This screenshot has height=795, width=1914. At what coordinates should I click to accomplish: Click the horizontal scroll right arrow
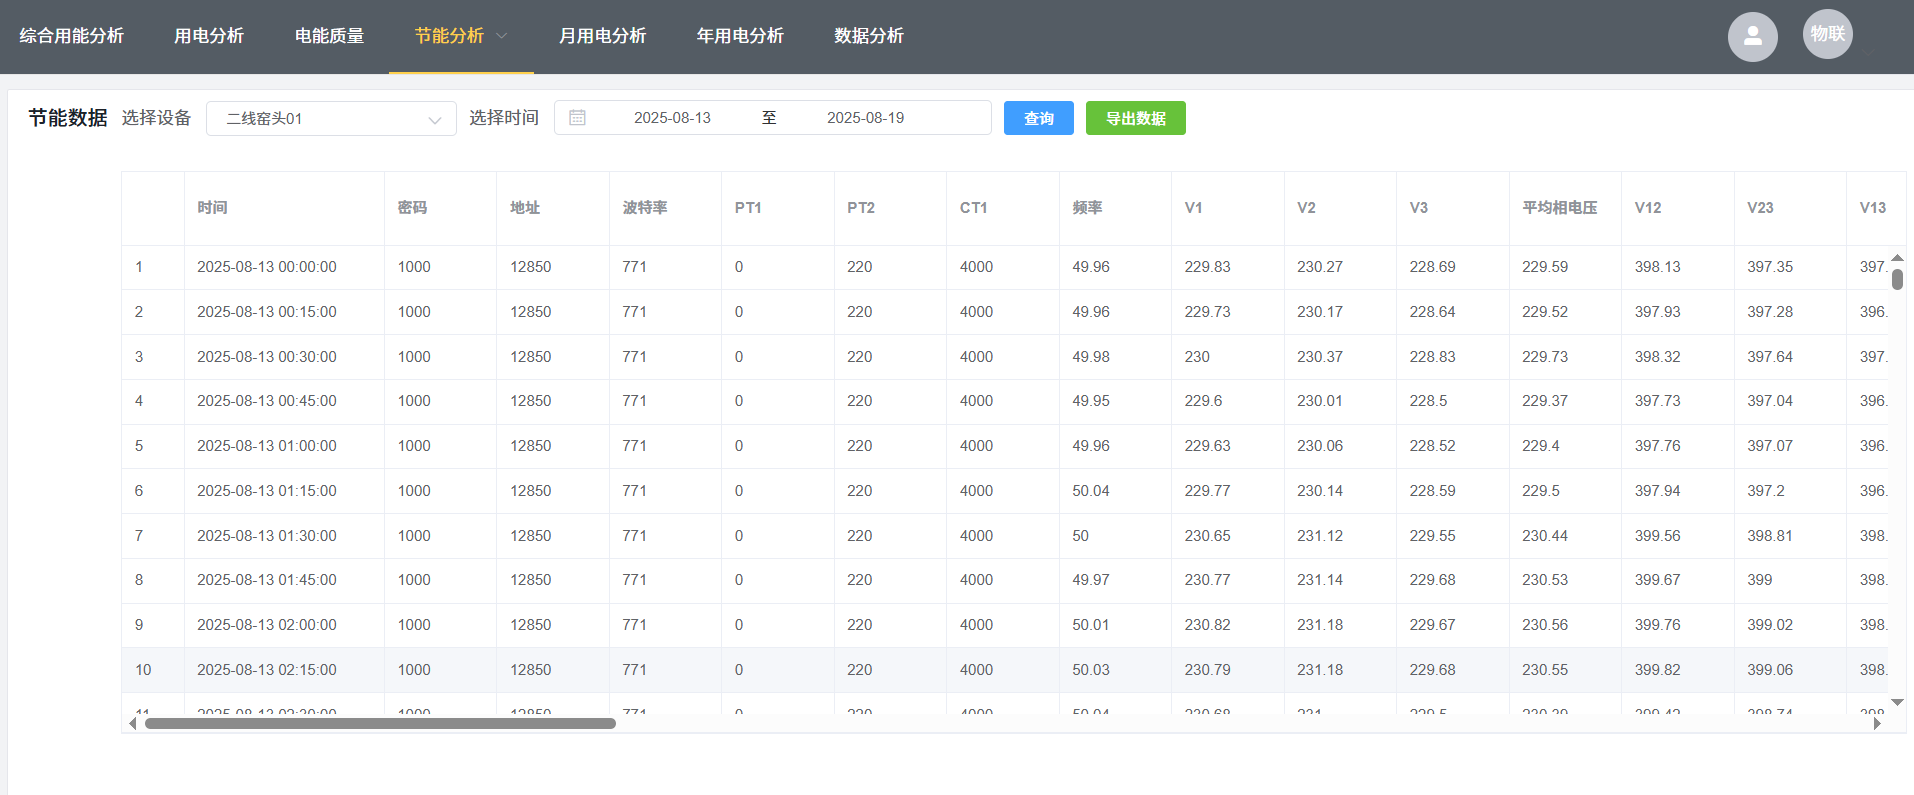tap(1877, 723)
